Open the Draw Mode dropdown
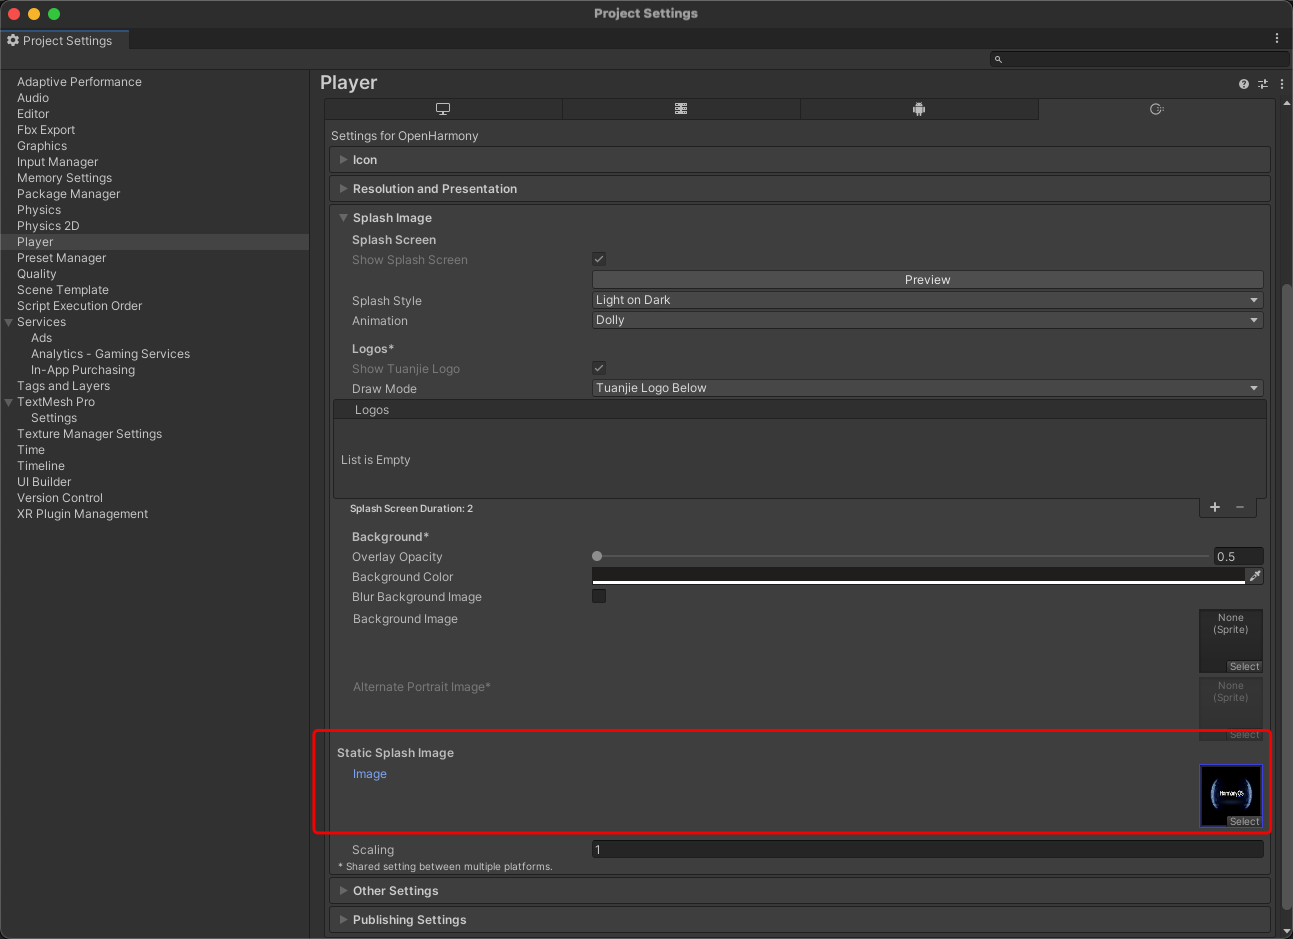The width and height of the screenshot is (1293, 939). (x=927, y=388)
